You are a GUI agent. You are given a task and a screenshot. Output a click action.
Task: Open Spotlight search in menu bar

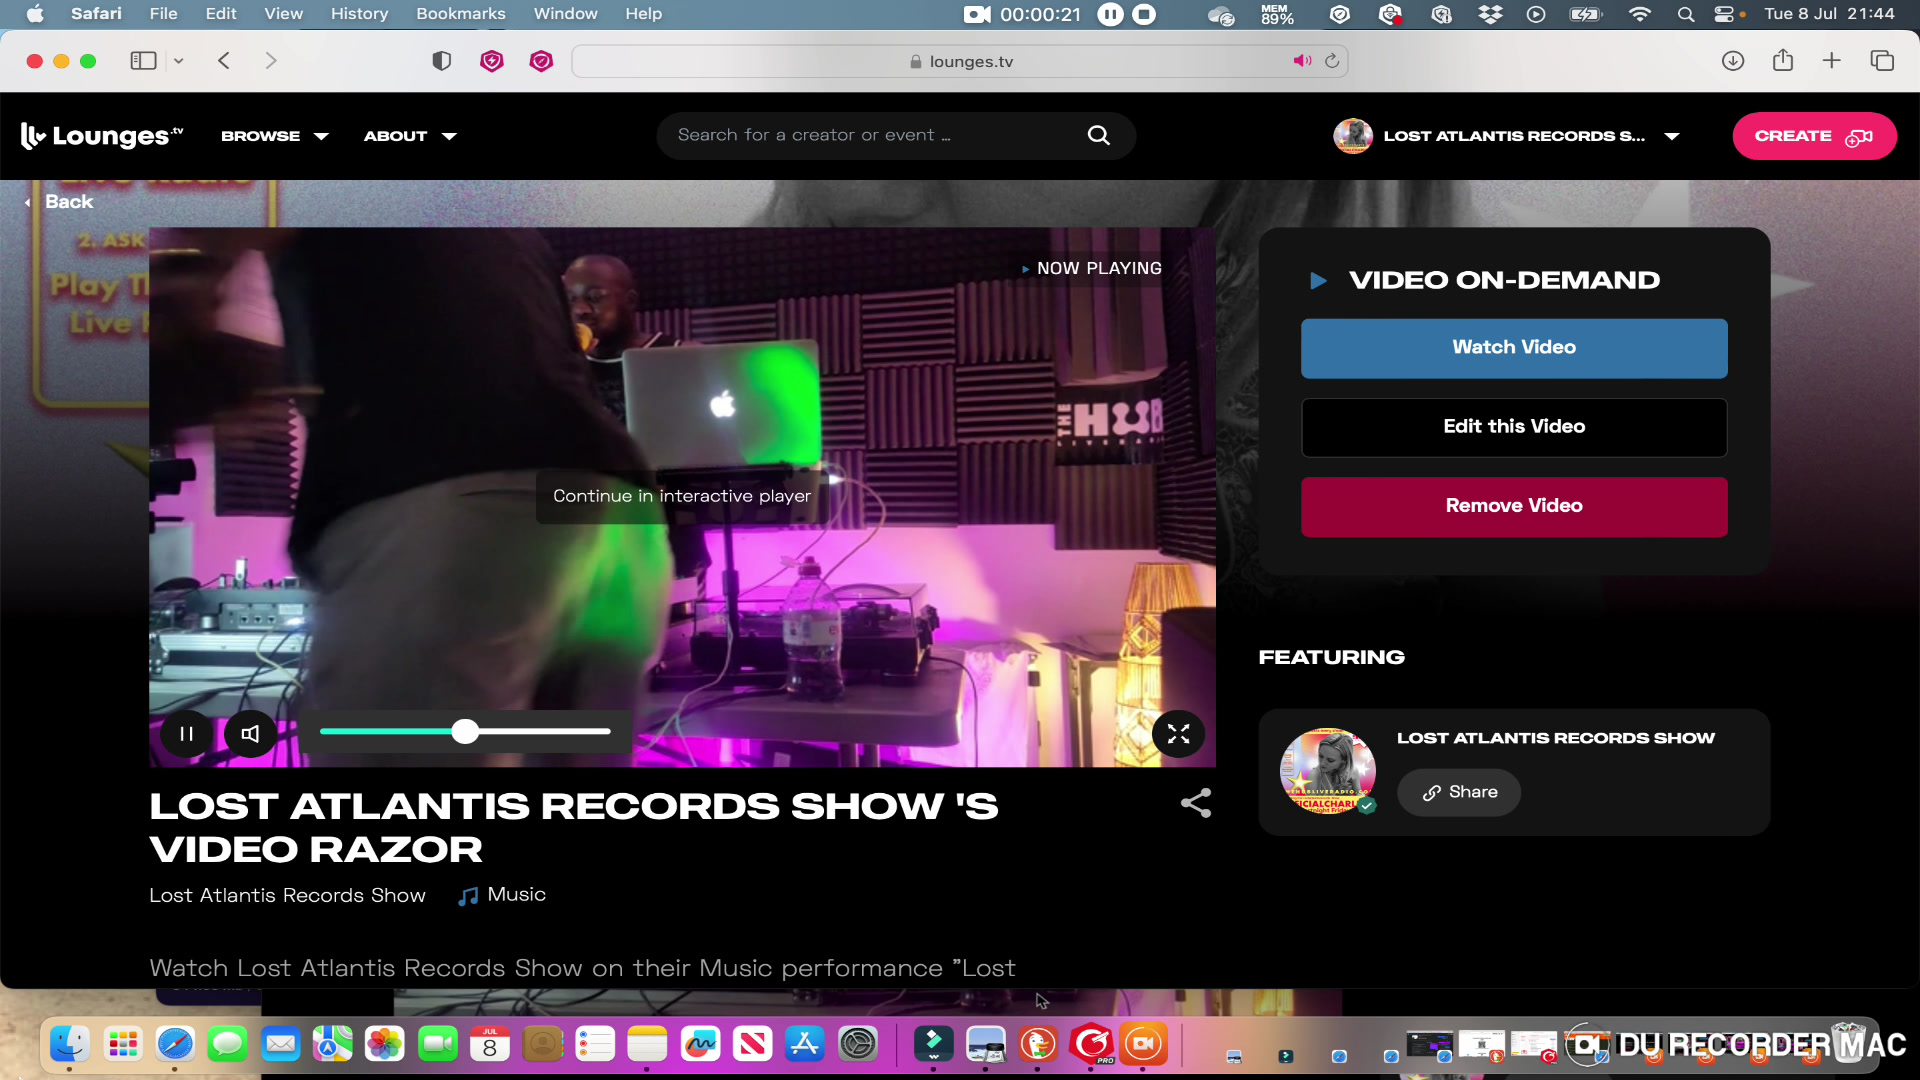[1686, 14]
